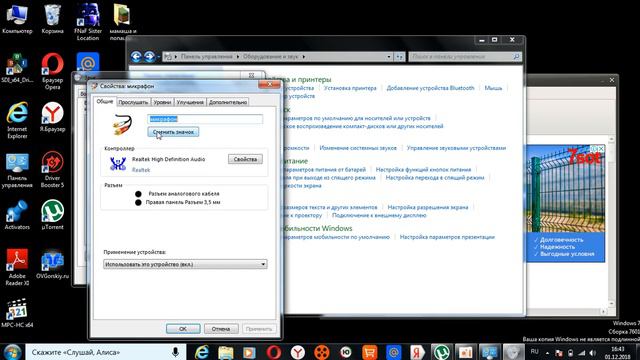Open Компьютер desktop icon
Screen dimensions: 640x360
click(17, 19)
